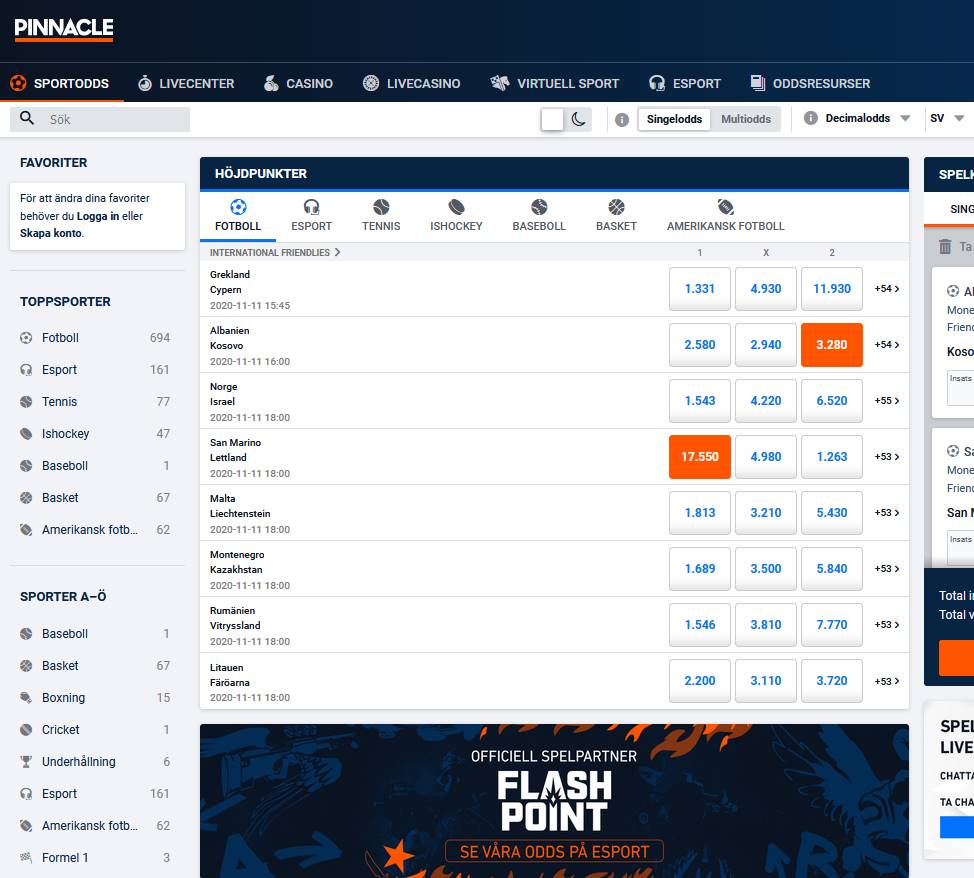Viewport: 974px width, 878px height.
Task: Click the Esport headset icon in top nav
Action: click(x=657, y=83)
